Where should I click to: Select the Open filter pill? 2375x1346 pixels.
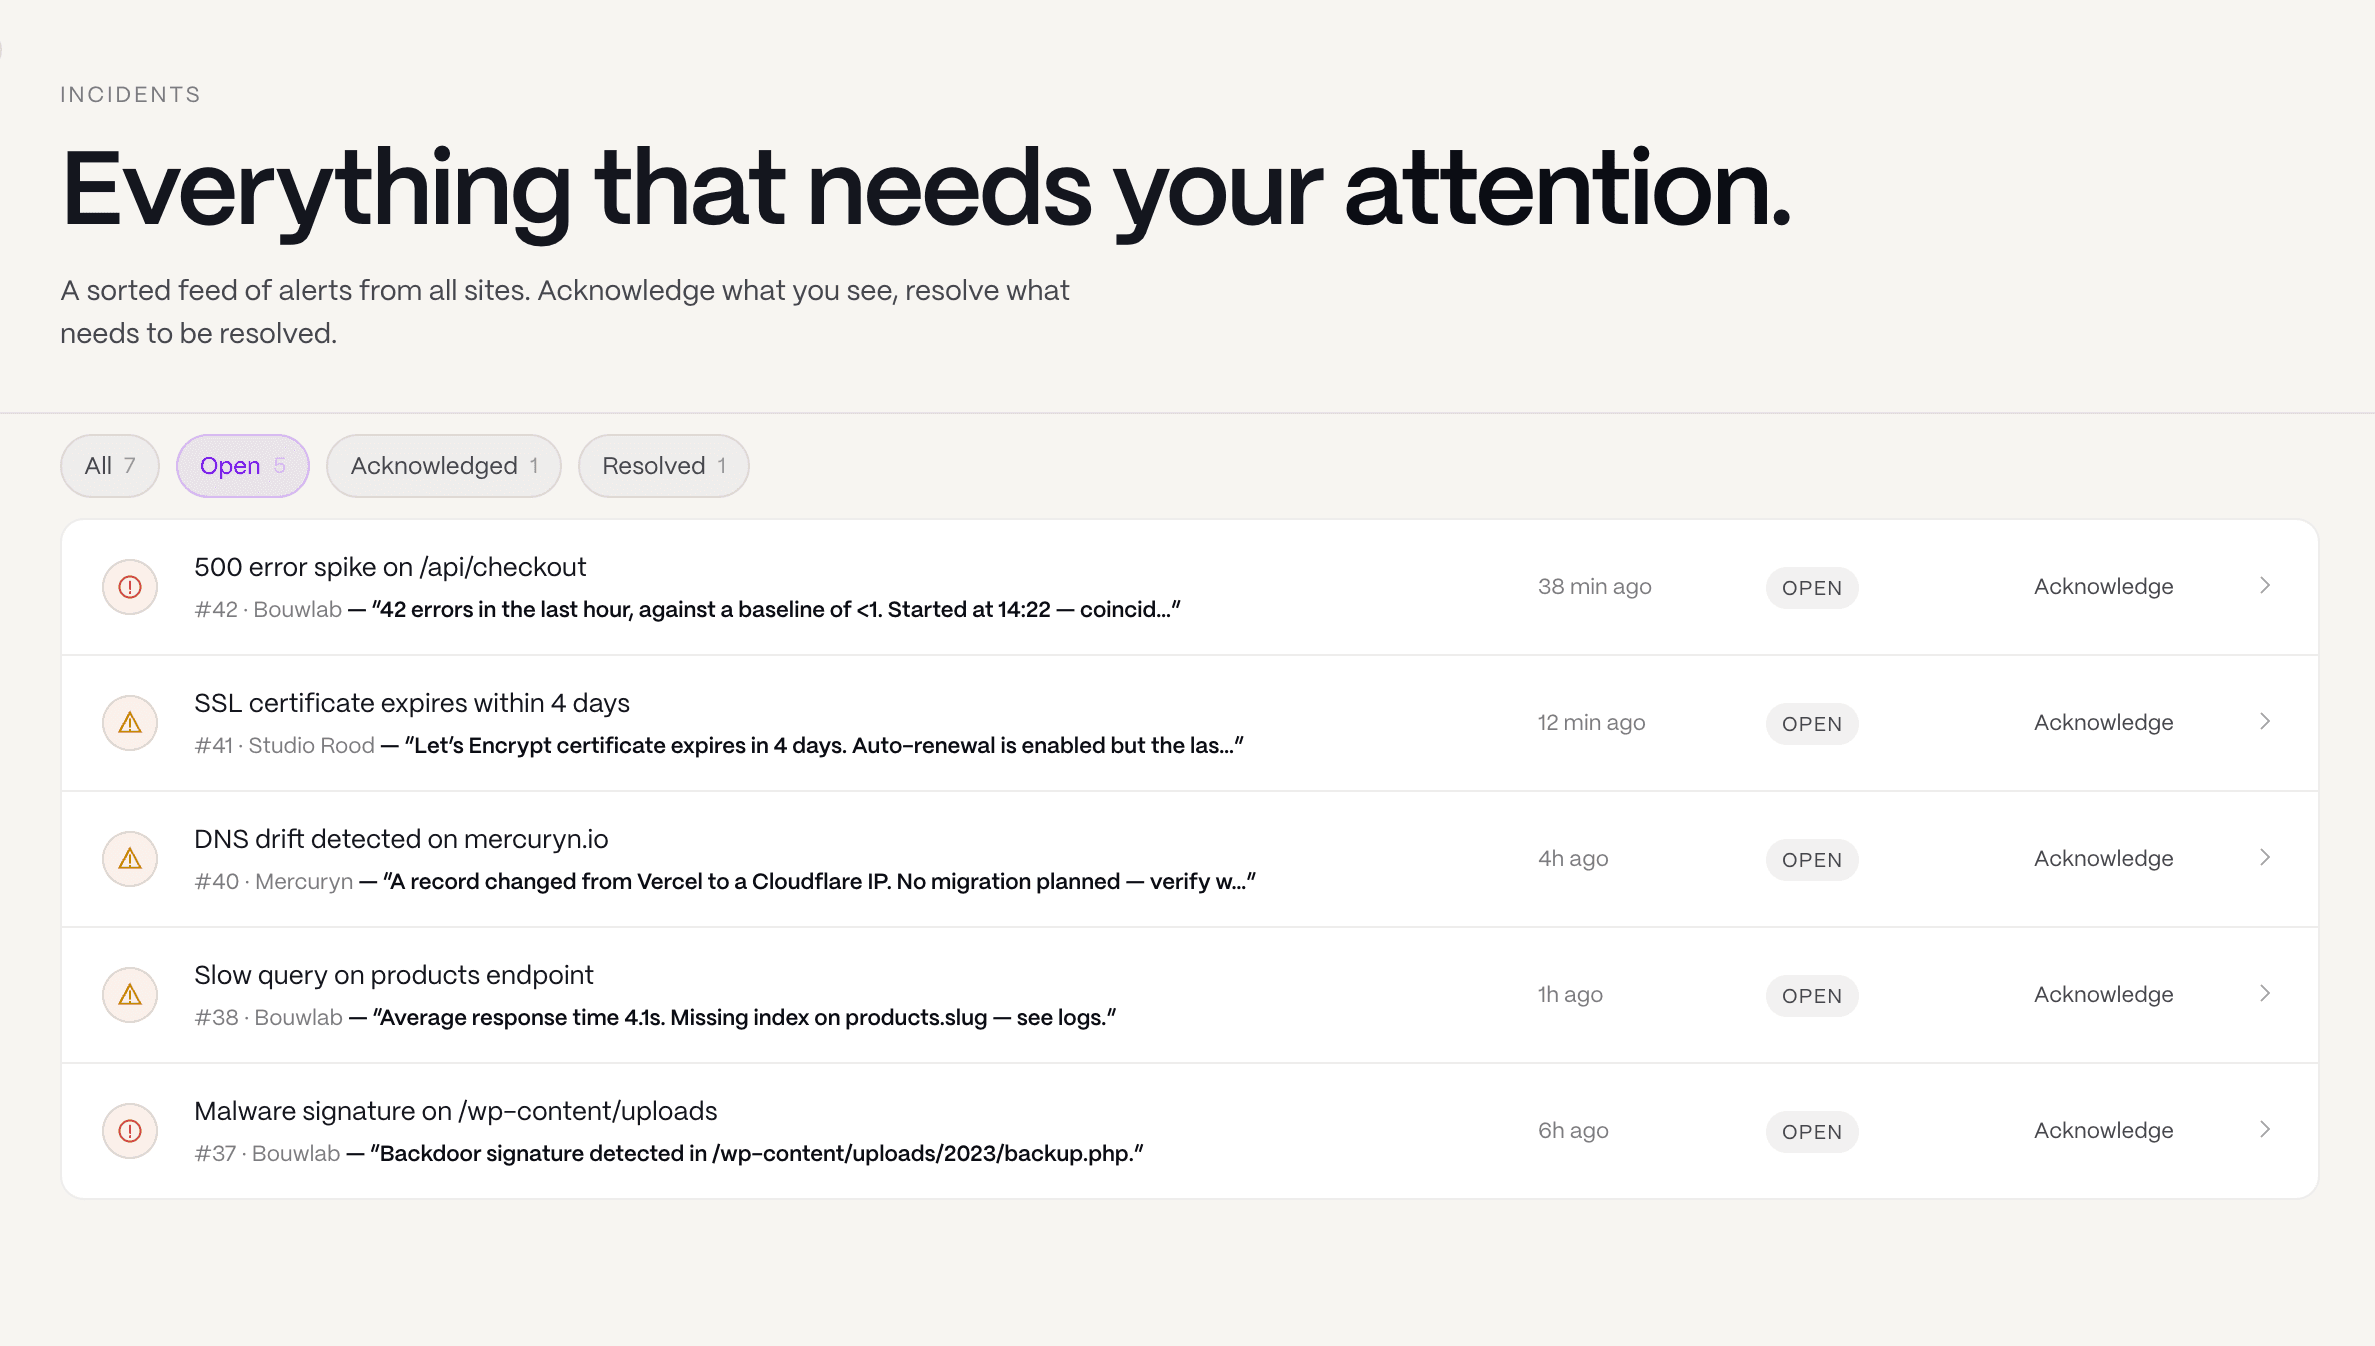pos(243,466)
